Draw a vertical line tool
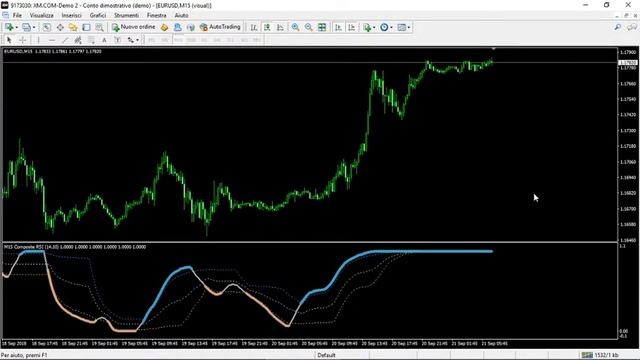Screen dimensions: 640x360 pyautogui.click(x=38, y=40)
